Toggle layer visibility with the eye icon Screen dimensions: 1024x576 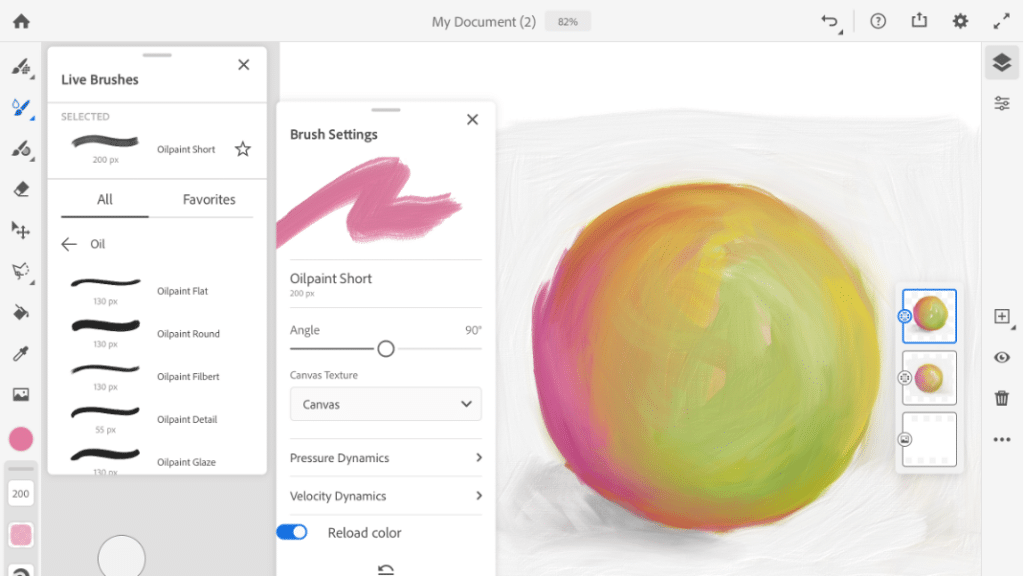pyautogui.click(x=1003, y=358)
